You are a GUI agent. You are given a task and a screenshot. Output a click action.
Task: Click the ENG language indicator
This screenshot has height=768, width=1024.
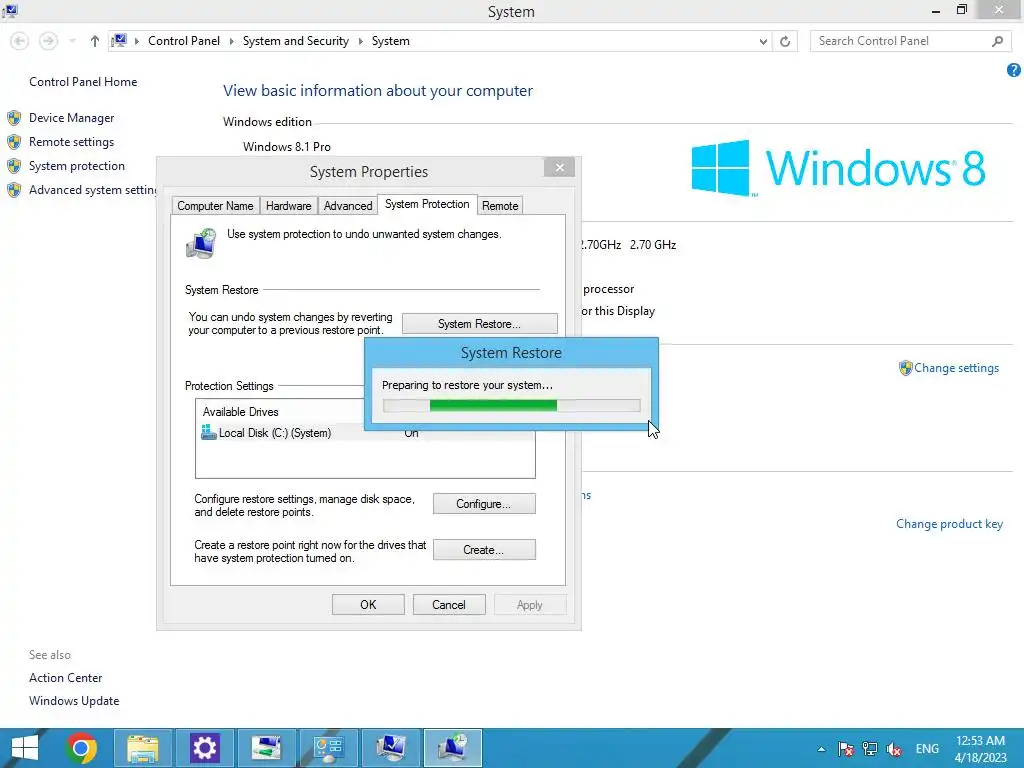point(927,749)
